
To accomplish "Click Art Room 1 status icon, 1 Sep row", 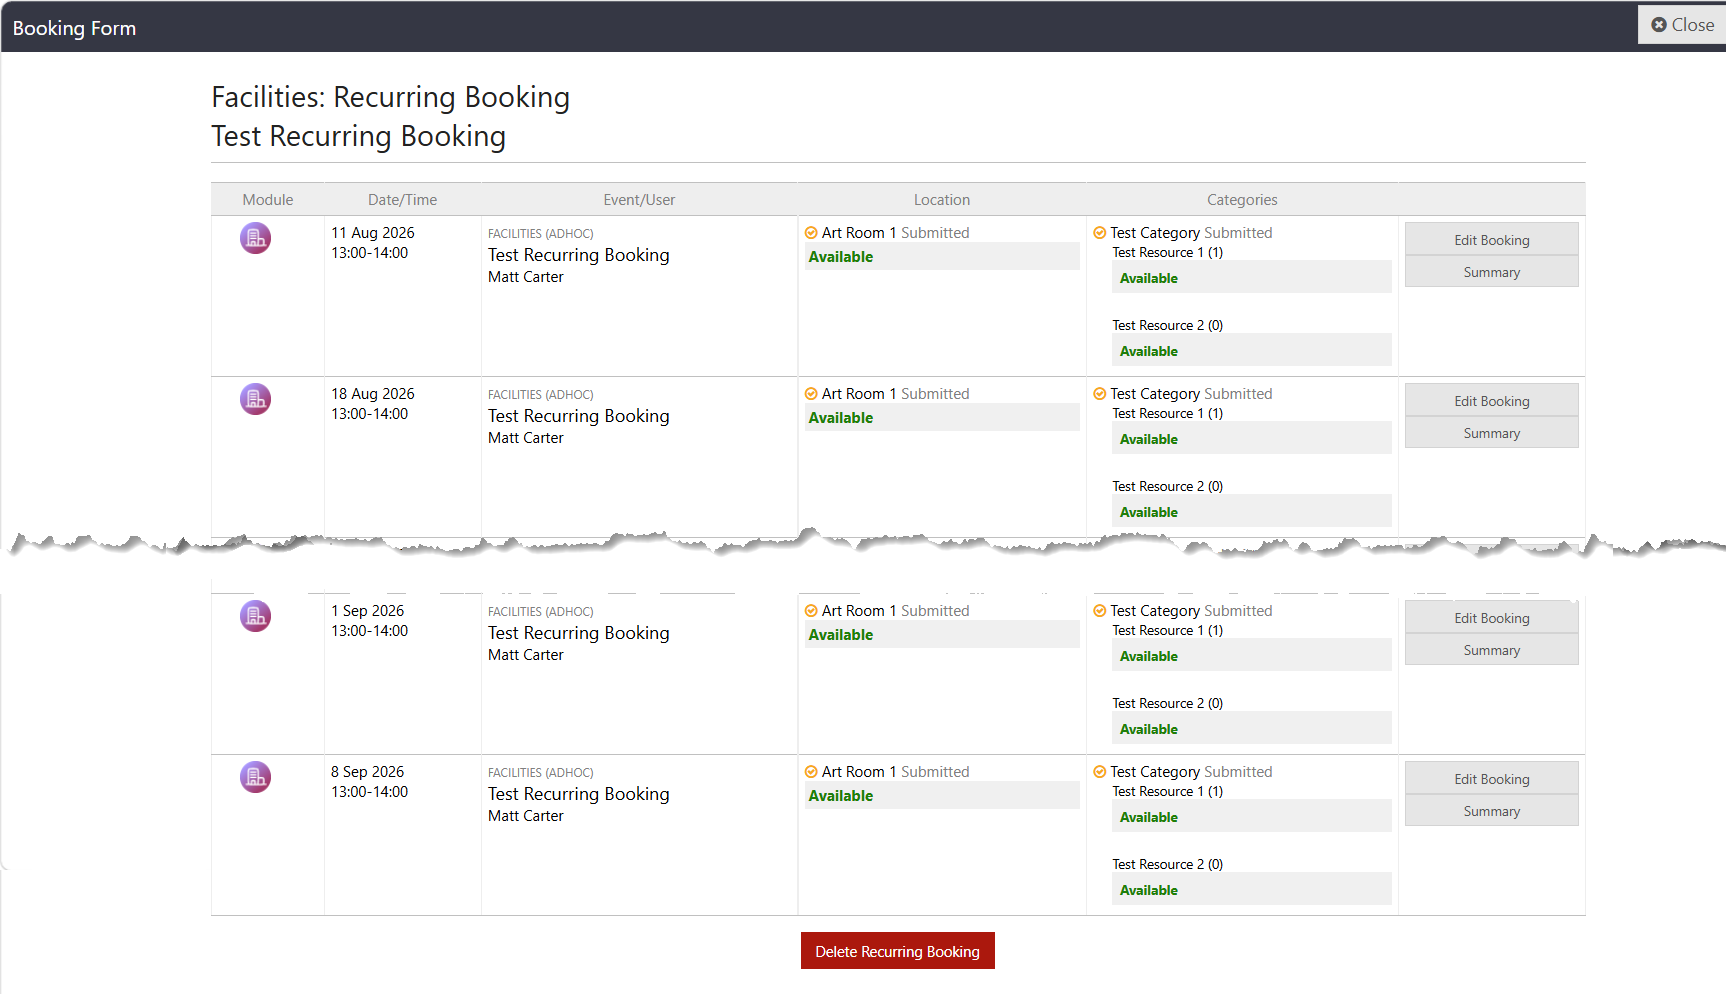I will (x=811, y=611).
